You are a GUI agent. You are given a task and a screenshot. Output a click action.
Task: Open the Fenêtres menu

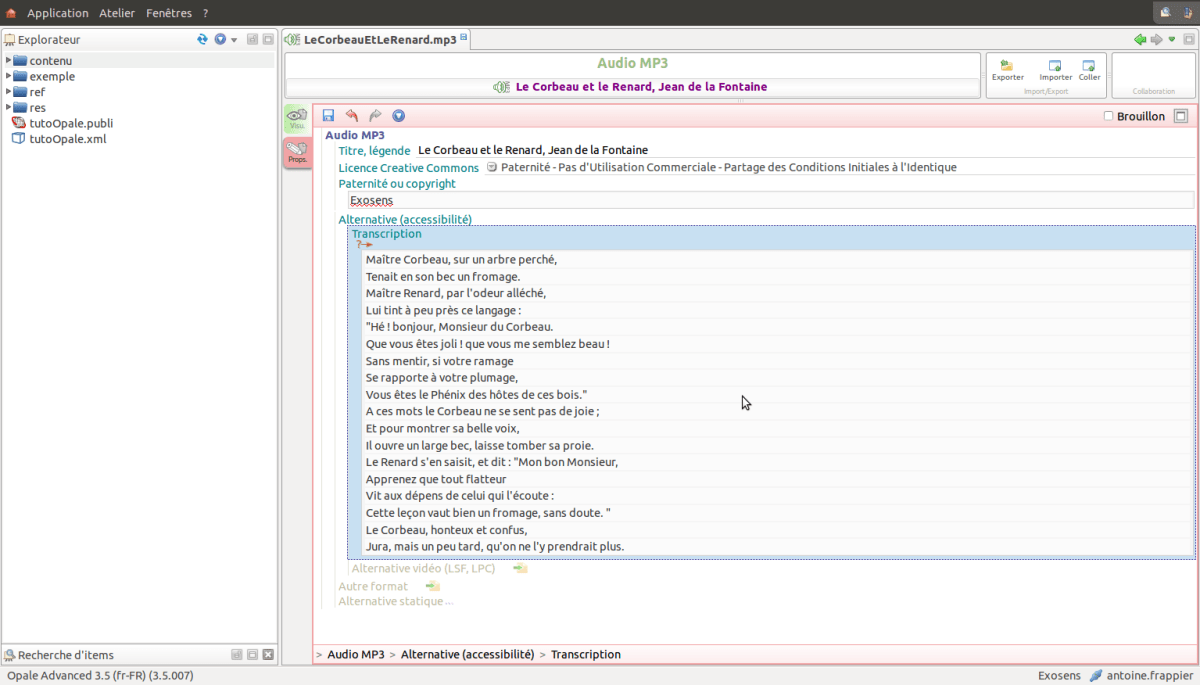(x=169, y=13)
